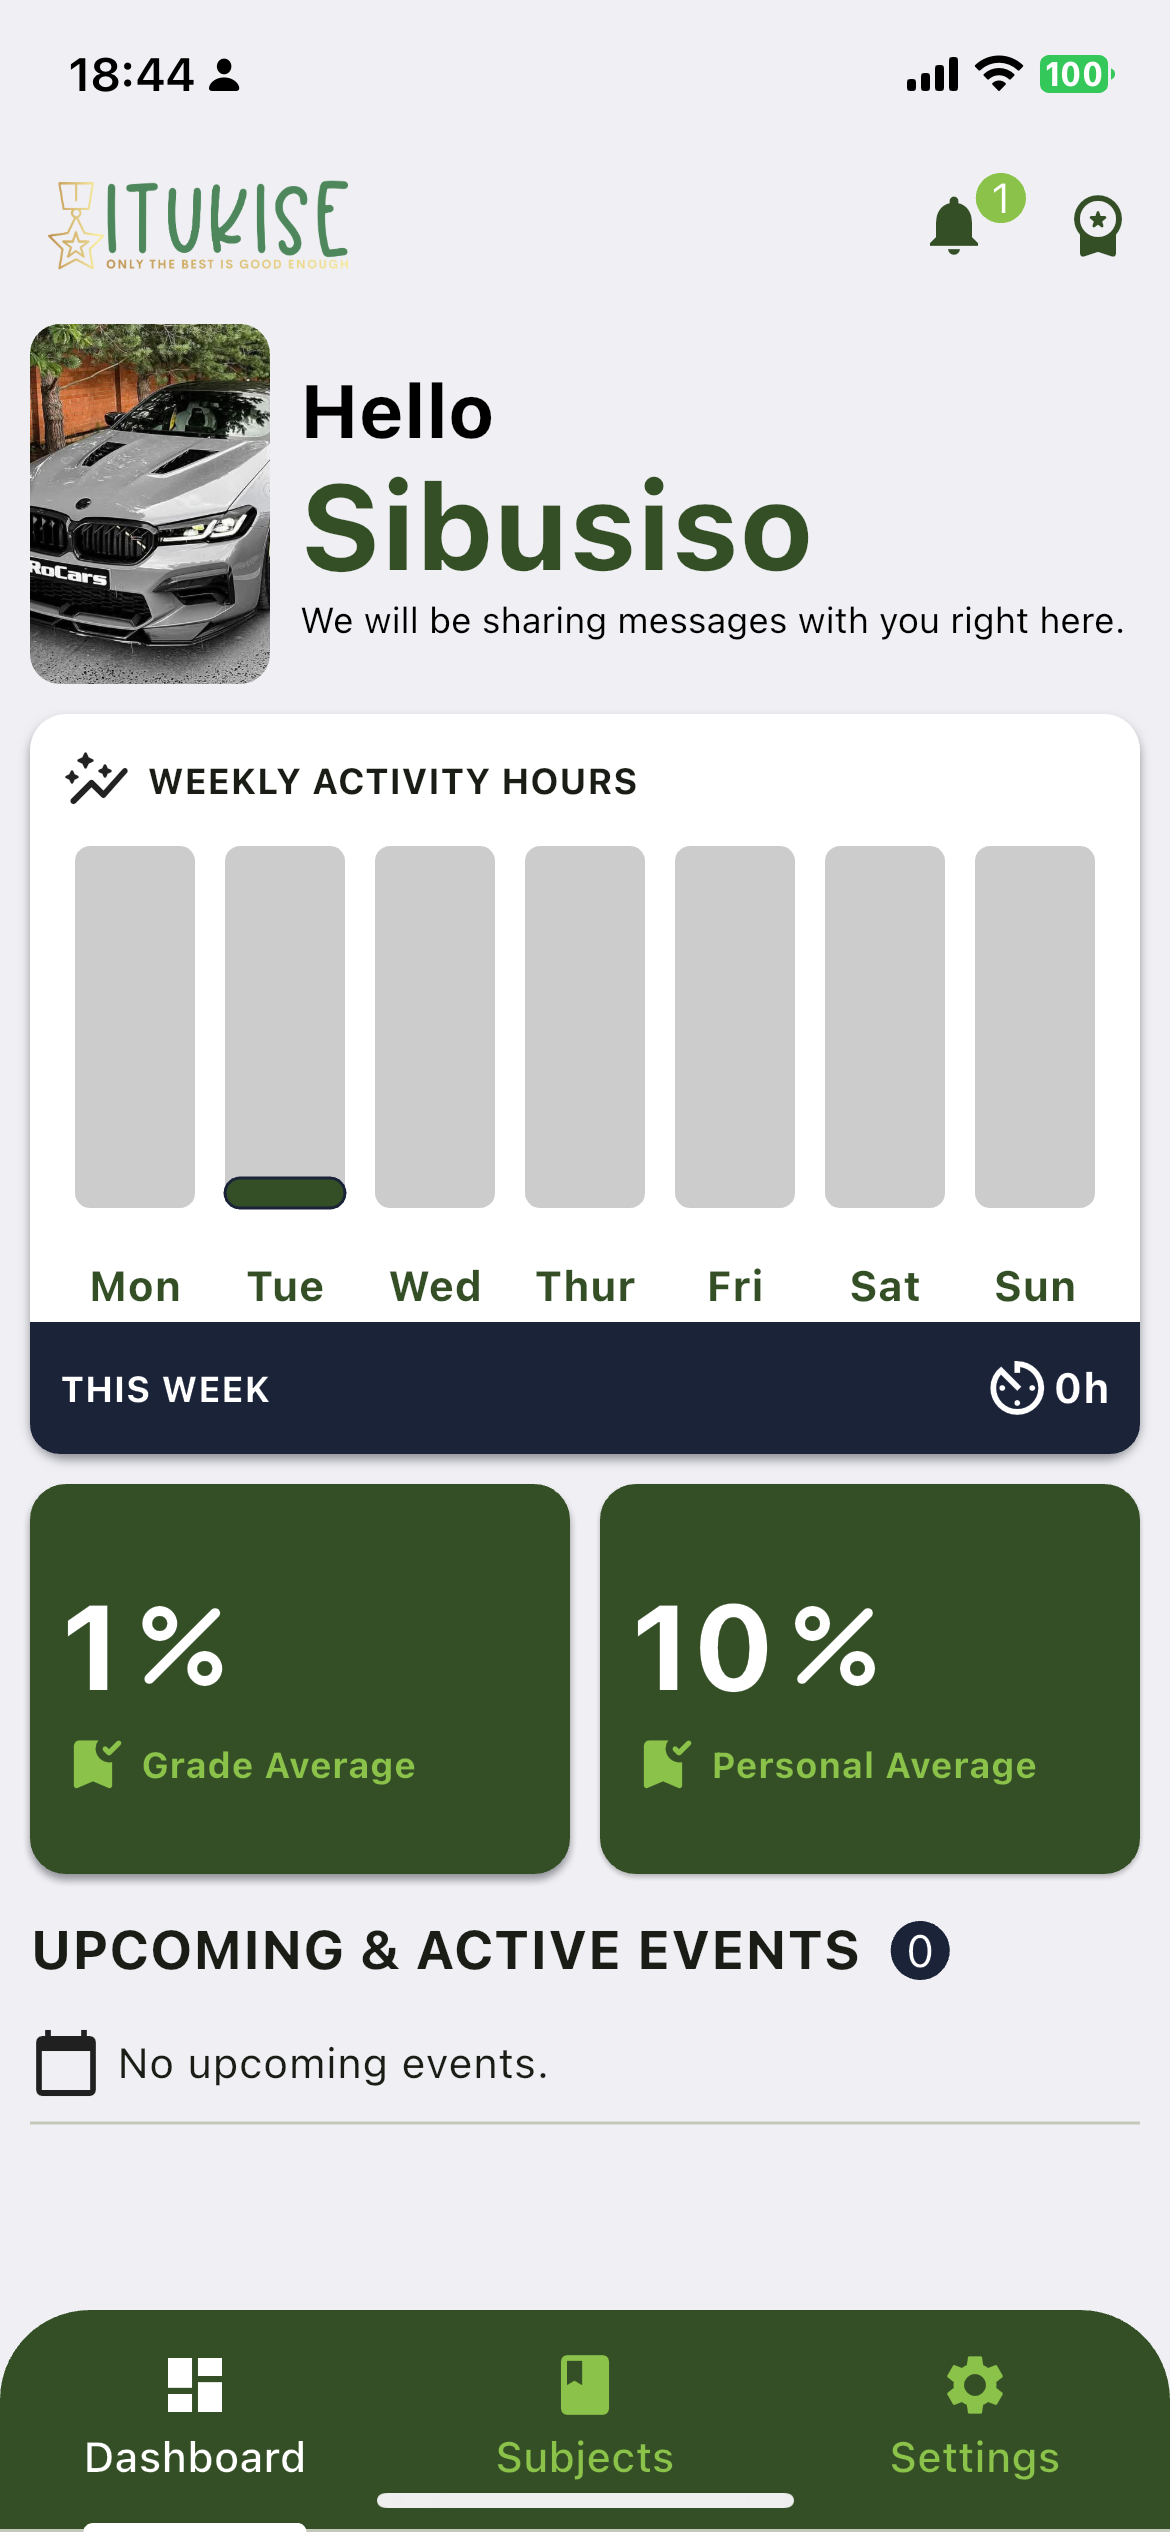The image size is (1170, 2532).
Task: Tap the achievements badge icon
Action: pyautogui.click(x=1097, y=225)
